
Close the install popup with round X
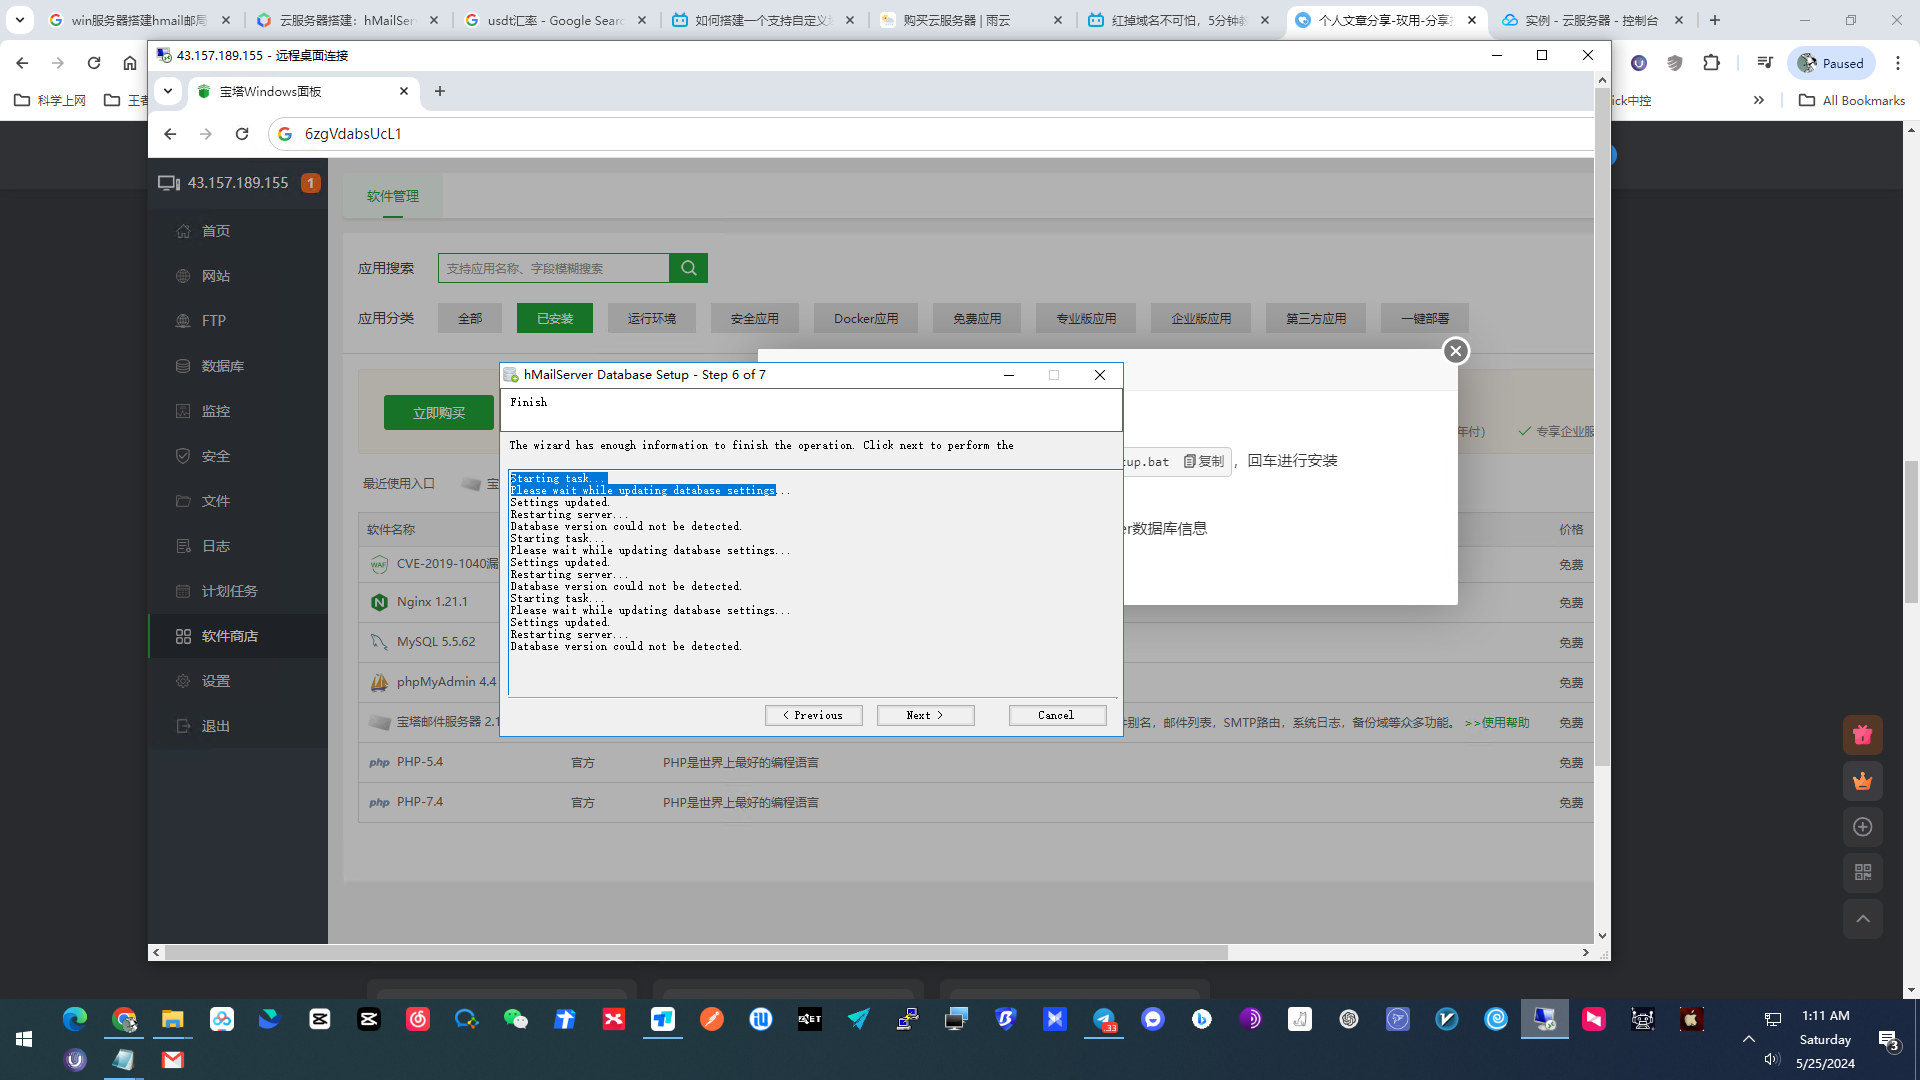(x=1456, y=351)
